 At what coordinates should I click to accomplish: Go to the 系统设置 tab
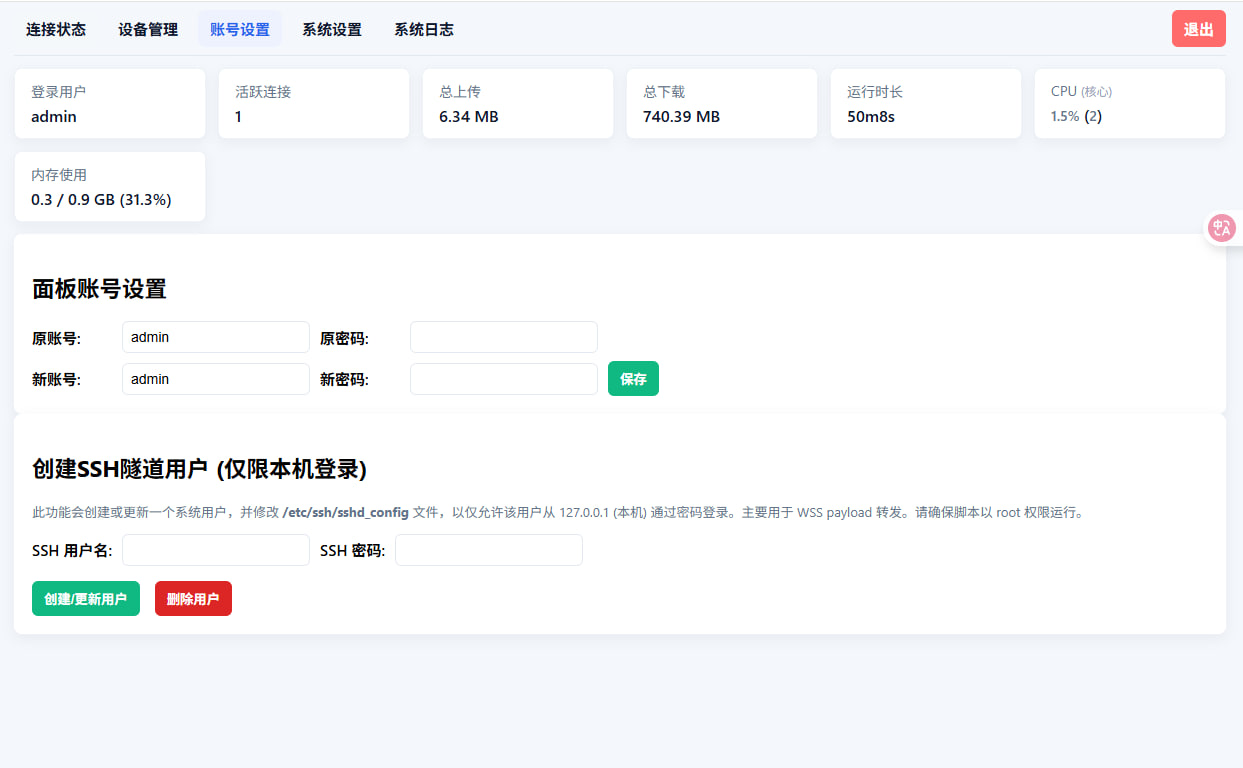point(332,30)
